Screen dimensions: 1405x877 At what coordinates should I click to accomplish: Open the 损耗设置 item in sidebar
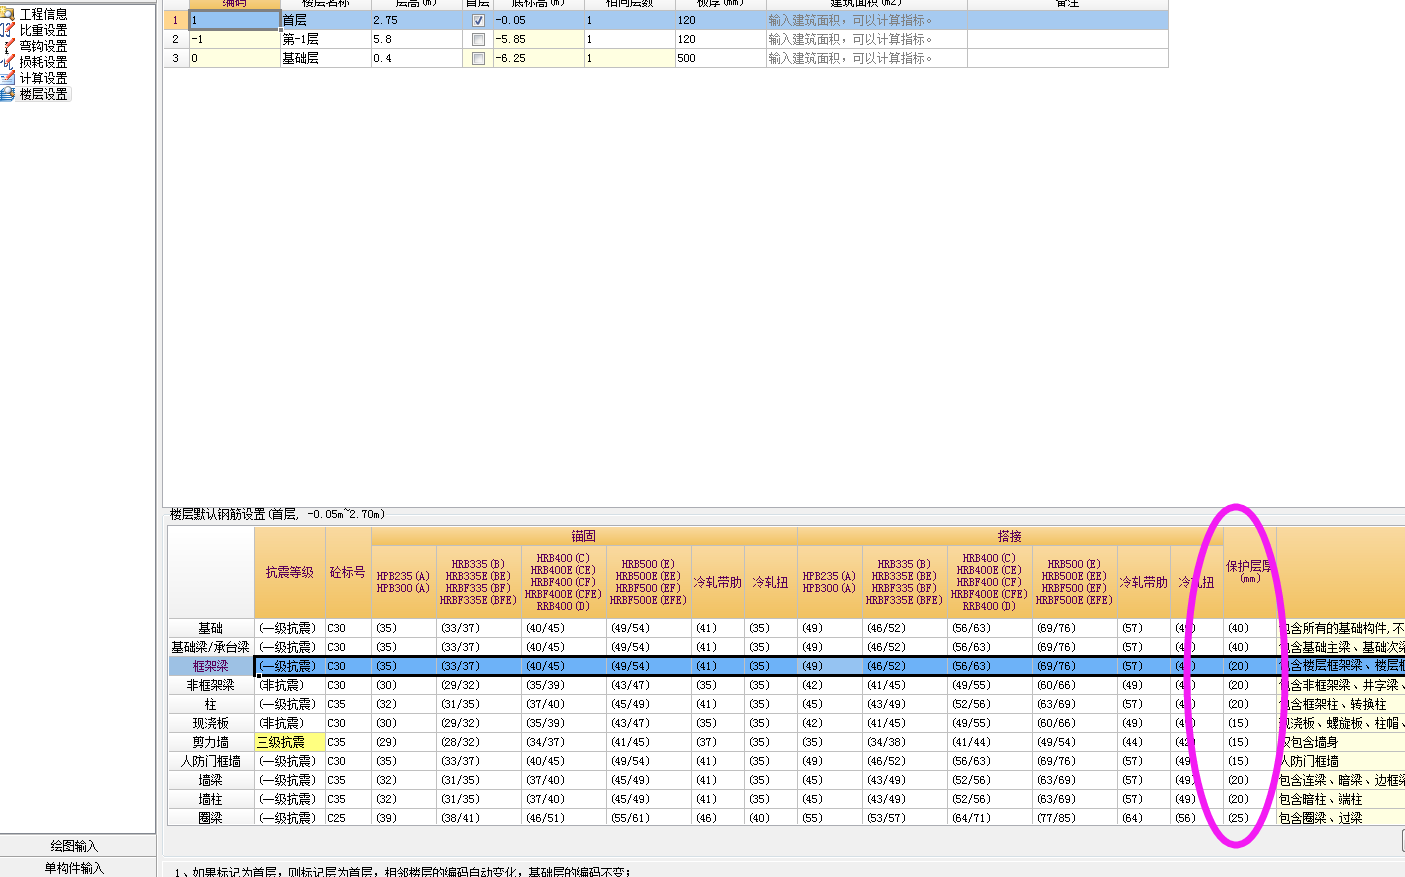click(43, 62)
